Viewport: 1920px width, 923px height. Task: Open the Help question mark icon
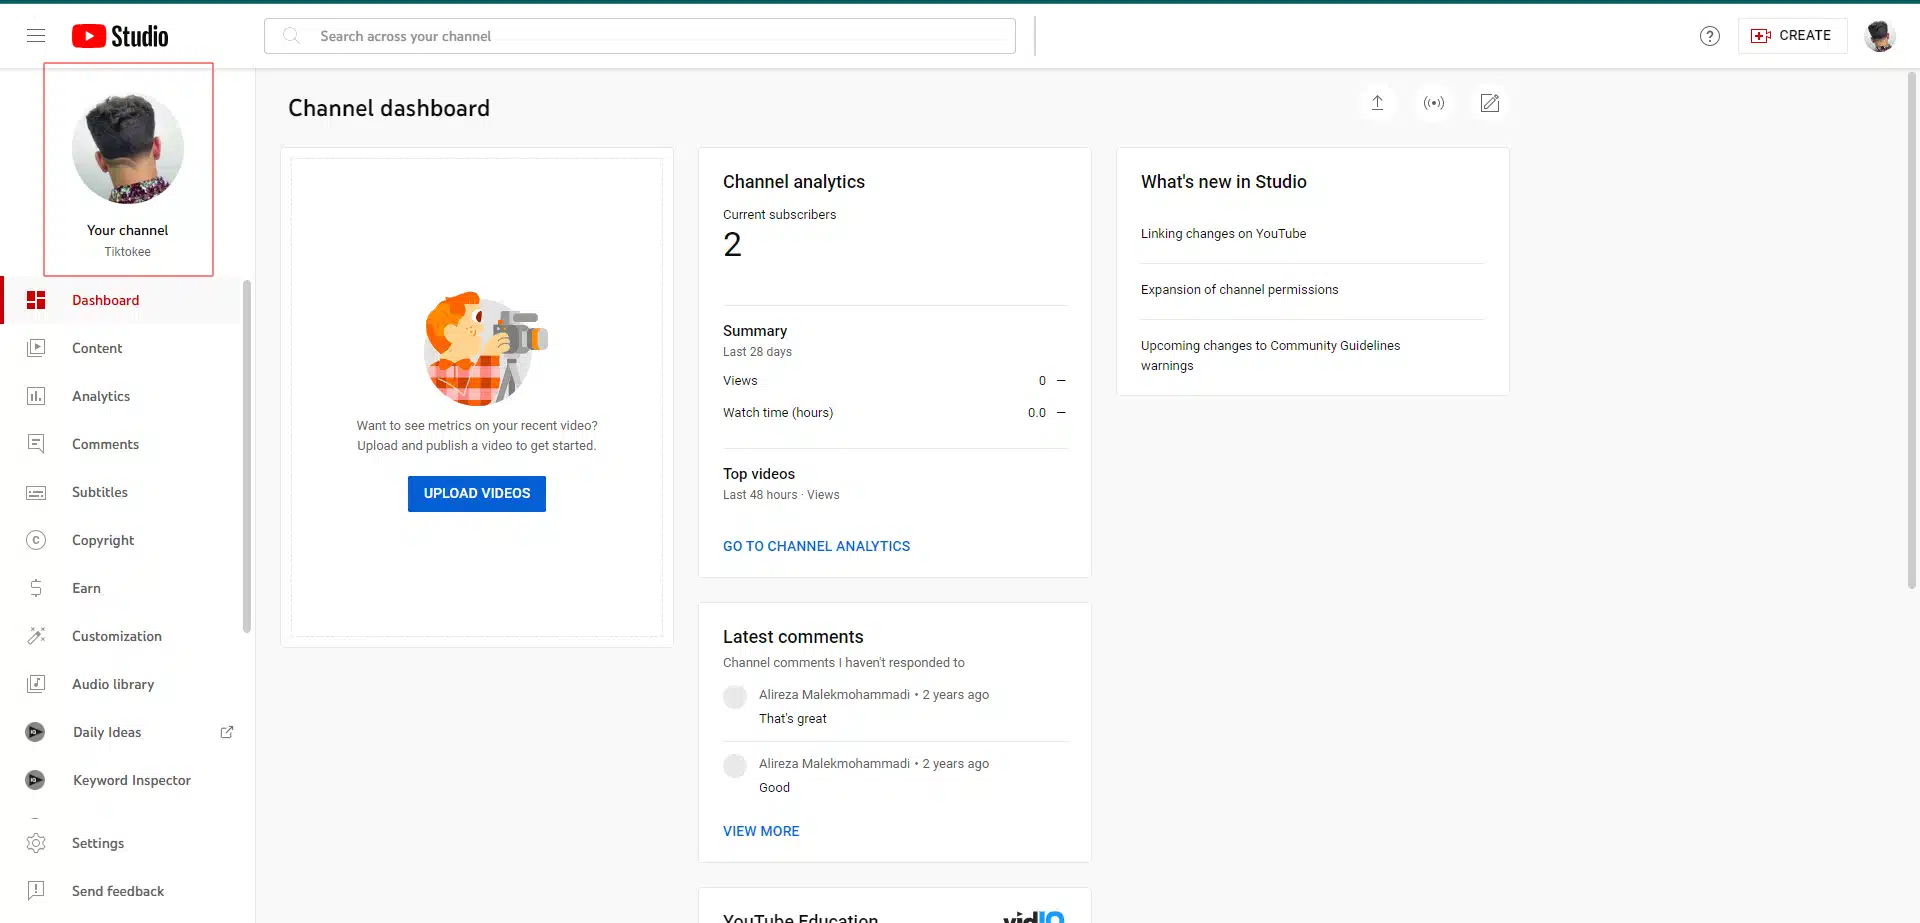tap(1710, 36)
